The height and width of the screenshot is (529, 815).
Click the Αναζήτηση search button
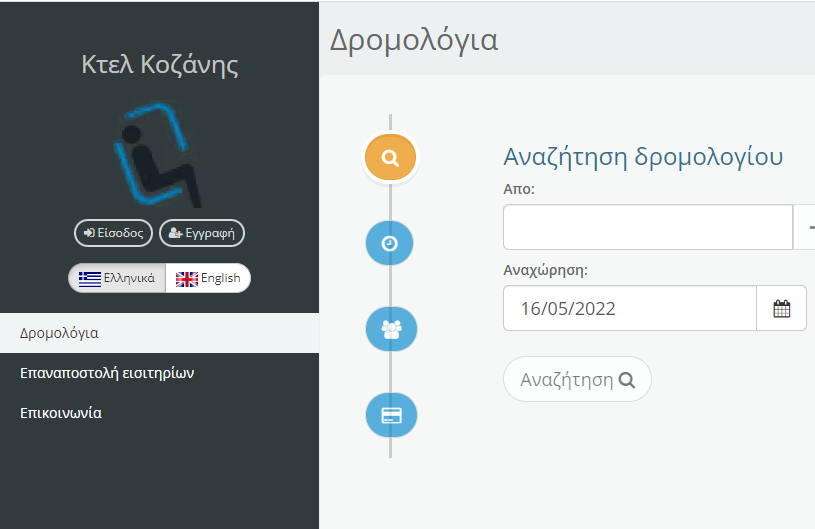click(577, 379)
